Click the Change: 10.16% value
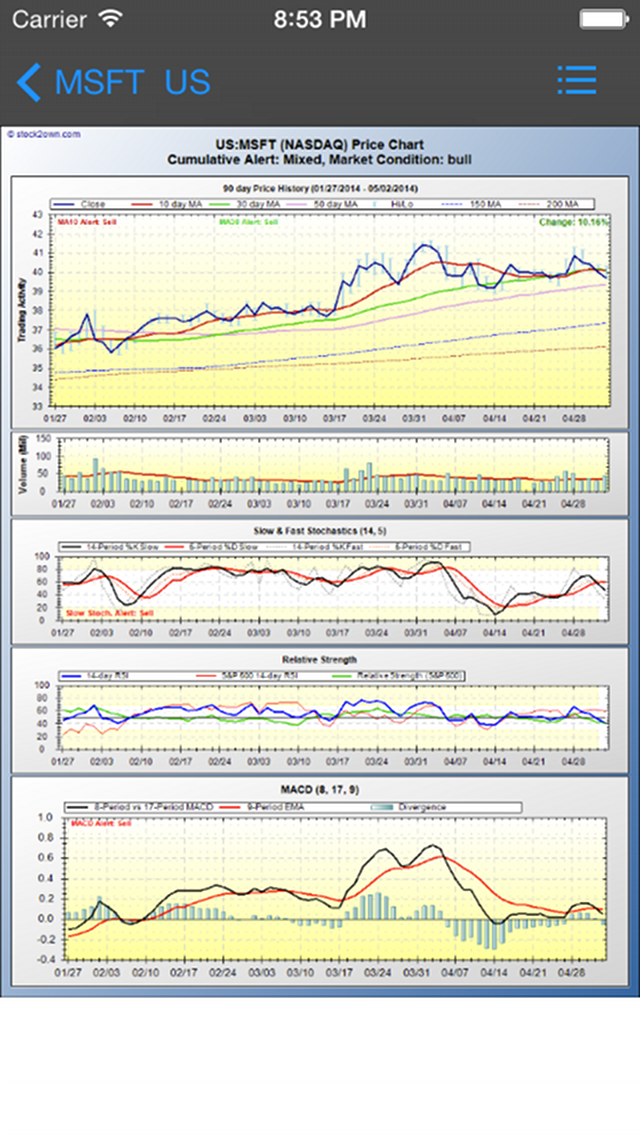The width and height of the screenshot is (640, 1136). point(574,222)
